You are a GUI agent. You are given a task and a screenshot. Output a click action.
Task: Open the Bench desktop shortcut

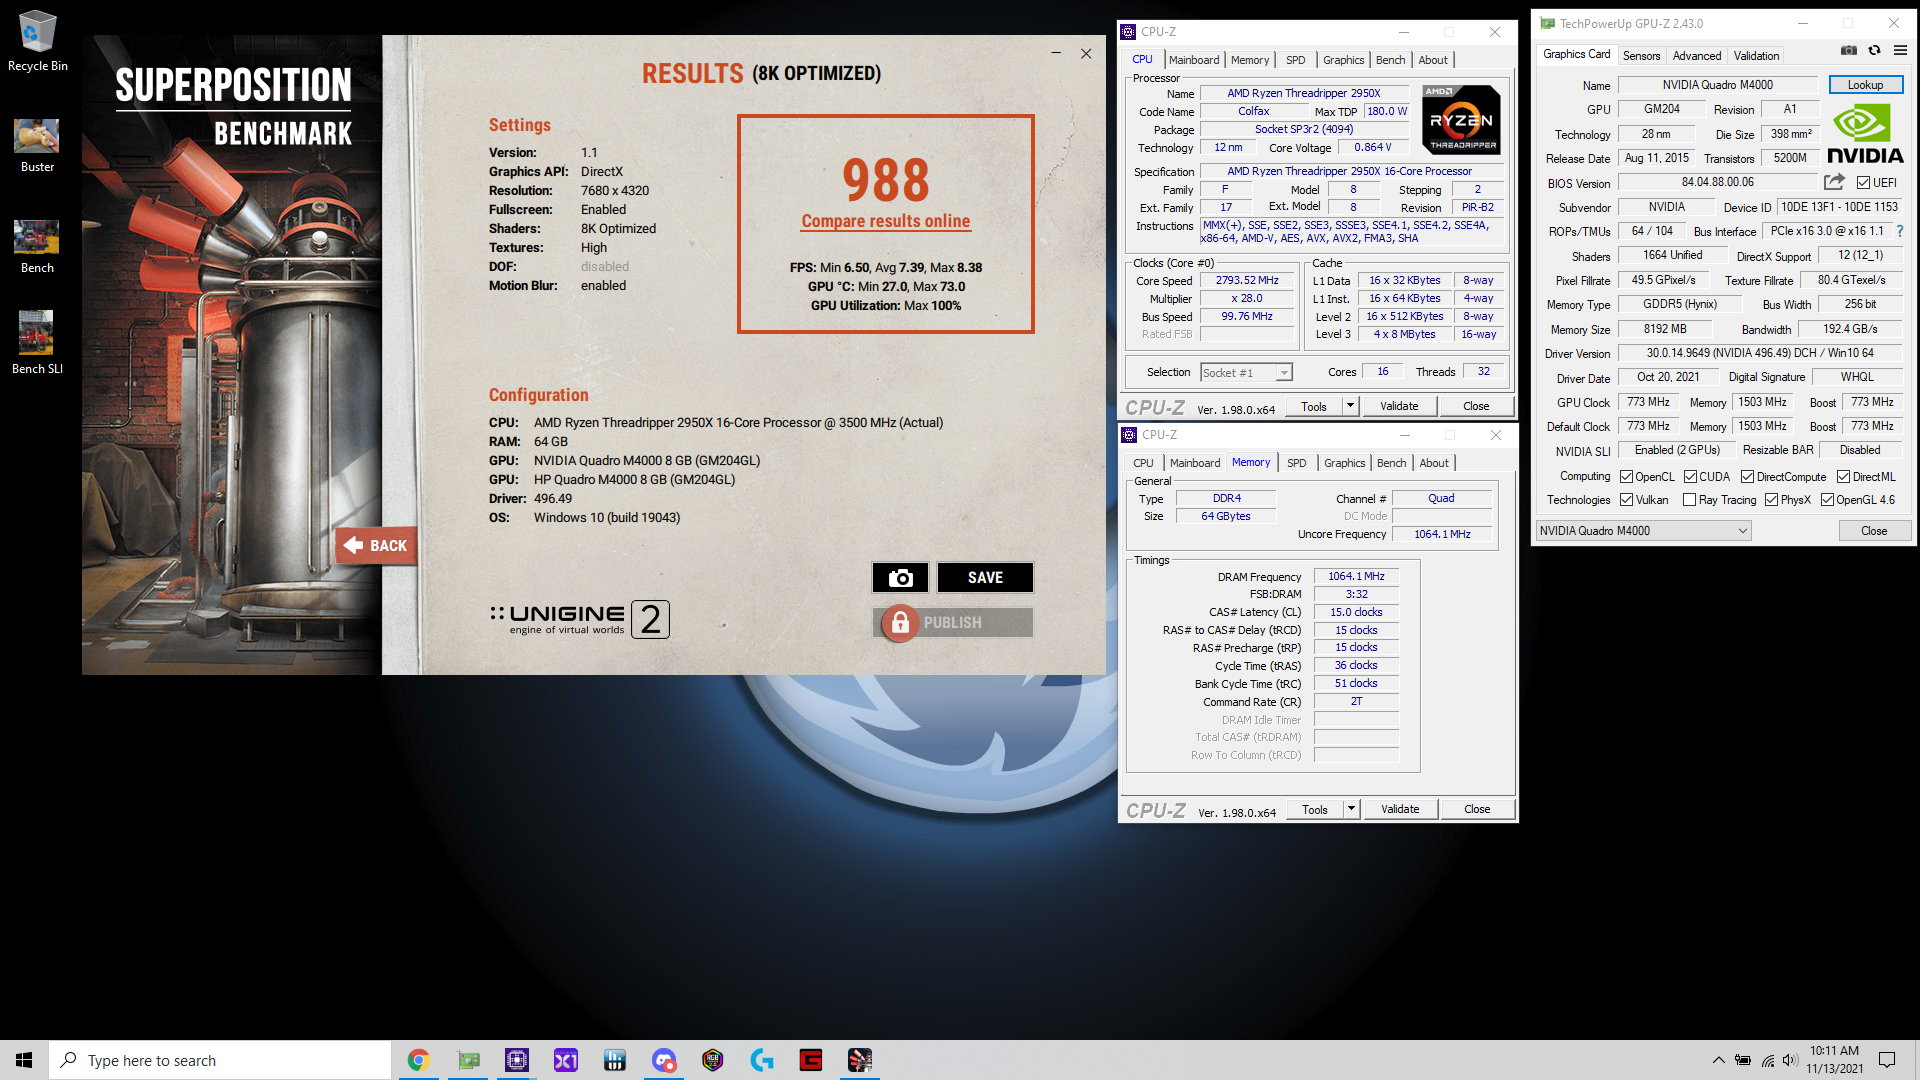click(x=37, y=247)
